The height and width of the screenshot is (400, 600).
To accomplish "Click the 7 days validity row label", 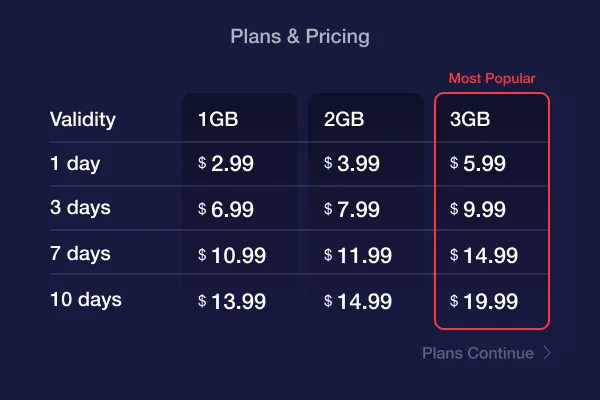I will 80,253.
